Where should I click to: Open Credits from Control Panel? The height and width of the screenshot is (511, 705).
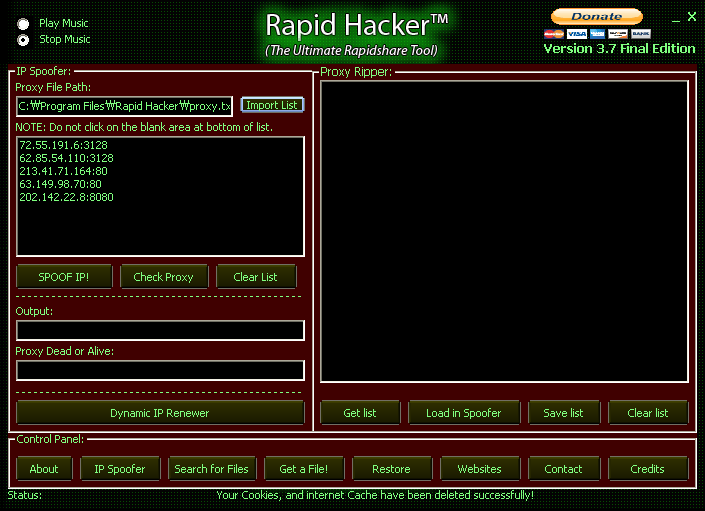pyautogui.click(x=648, y=469)
